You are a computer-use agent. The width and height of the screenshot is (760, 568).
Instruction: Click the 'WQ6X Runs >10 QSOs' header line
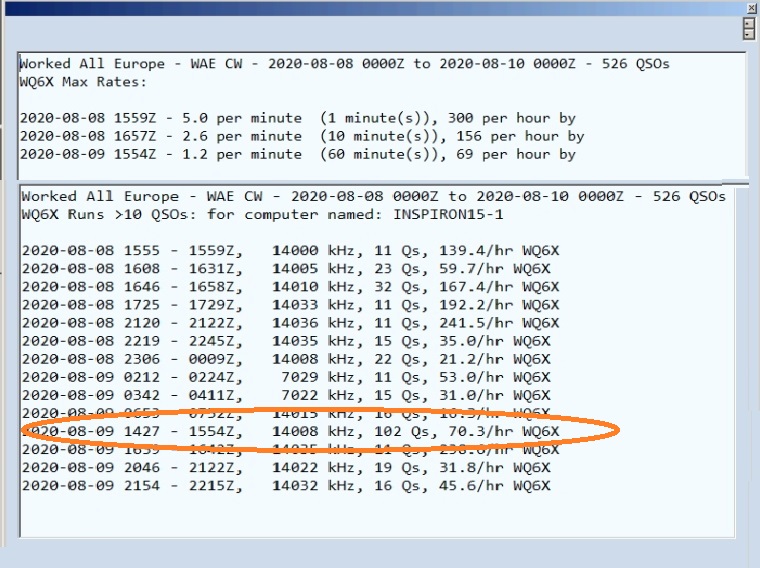click(x=262, y=214)
